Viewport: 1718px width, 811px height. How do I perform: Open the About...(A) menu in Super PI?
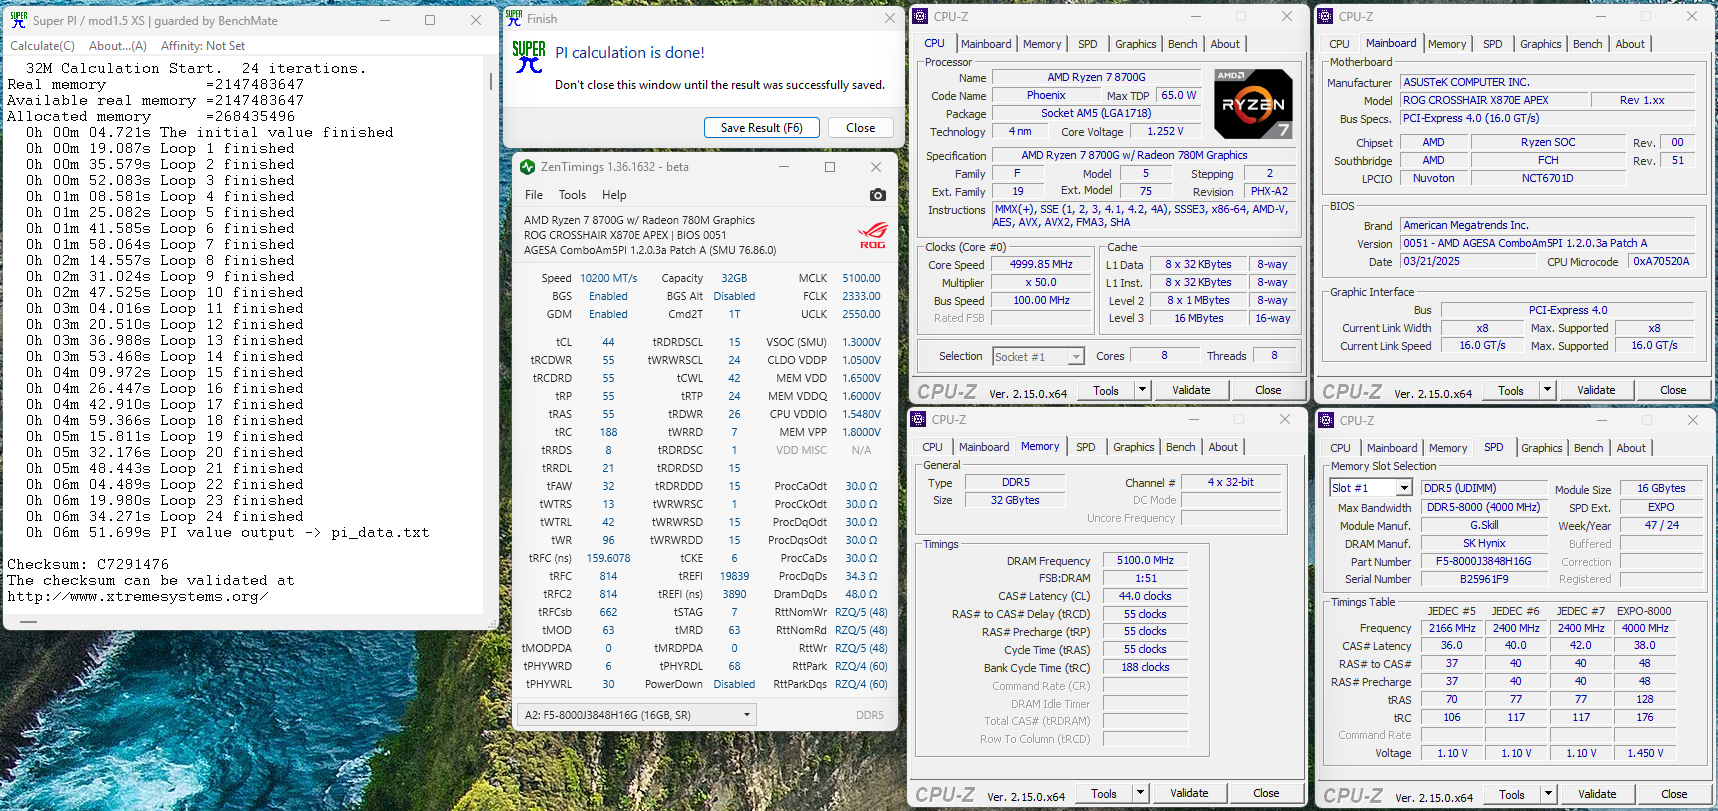(117, 46)
